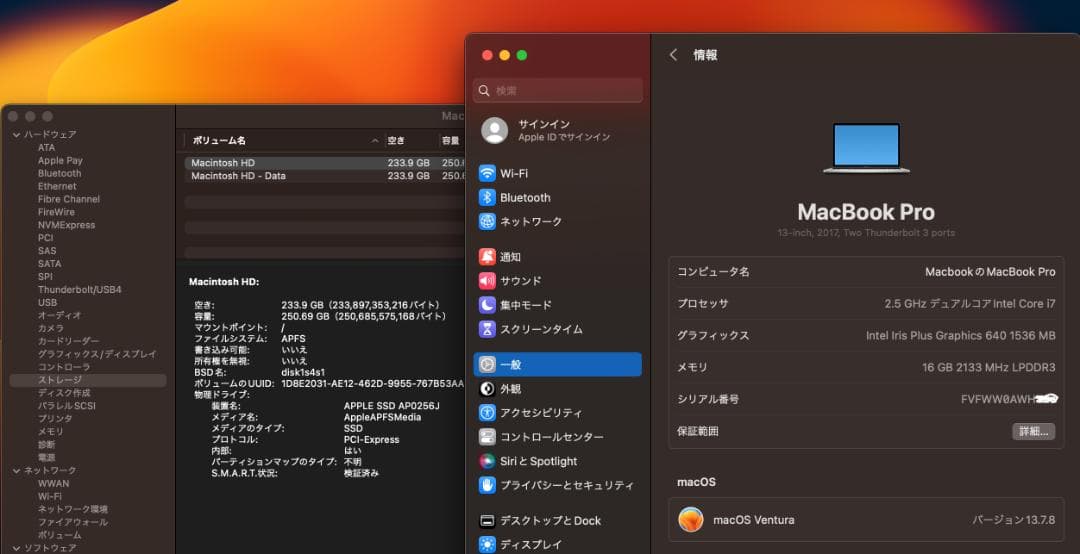Select メモリ in System Information sidebar
Image resolution: width=1080 pixels, height=554 pixels.
[50, 431]
